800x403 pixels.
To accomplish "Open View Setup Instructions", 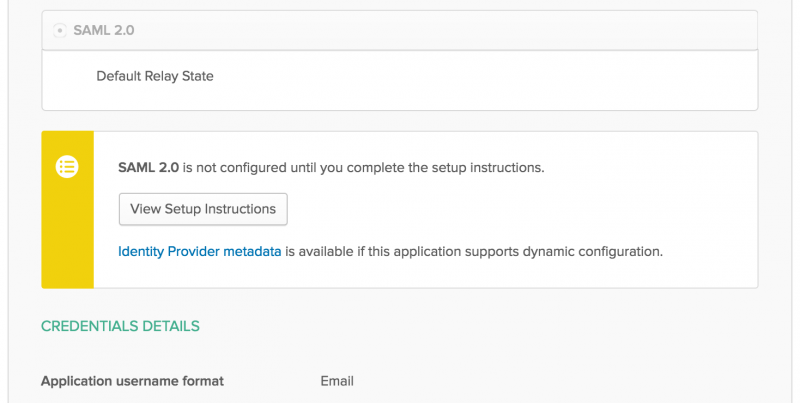I will click(x=203, y=209).
